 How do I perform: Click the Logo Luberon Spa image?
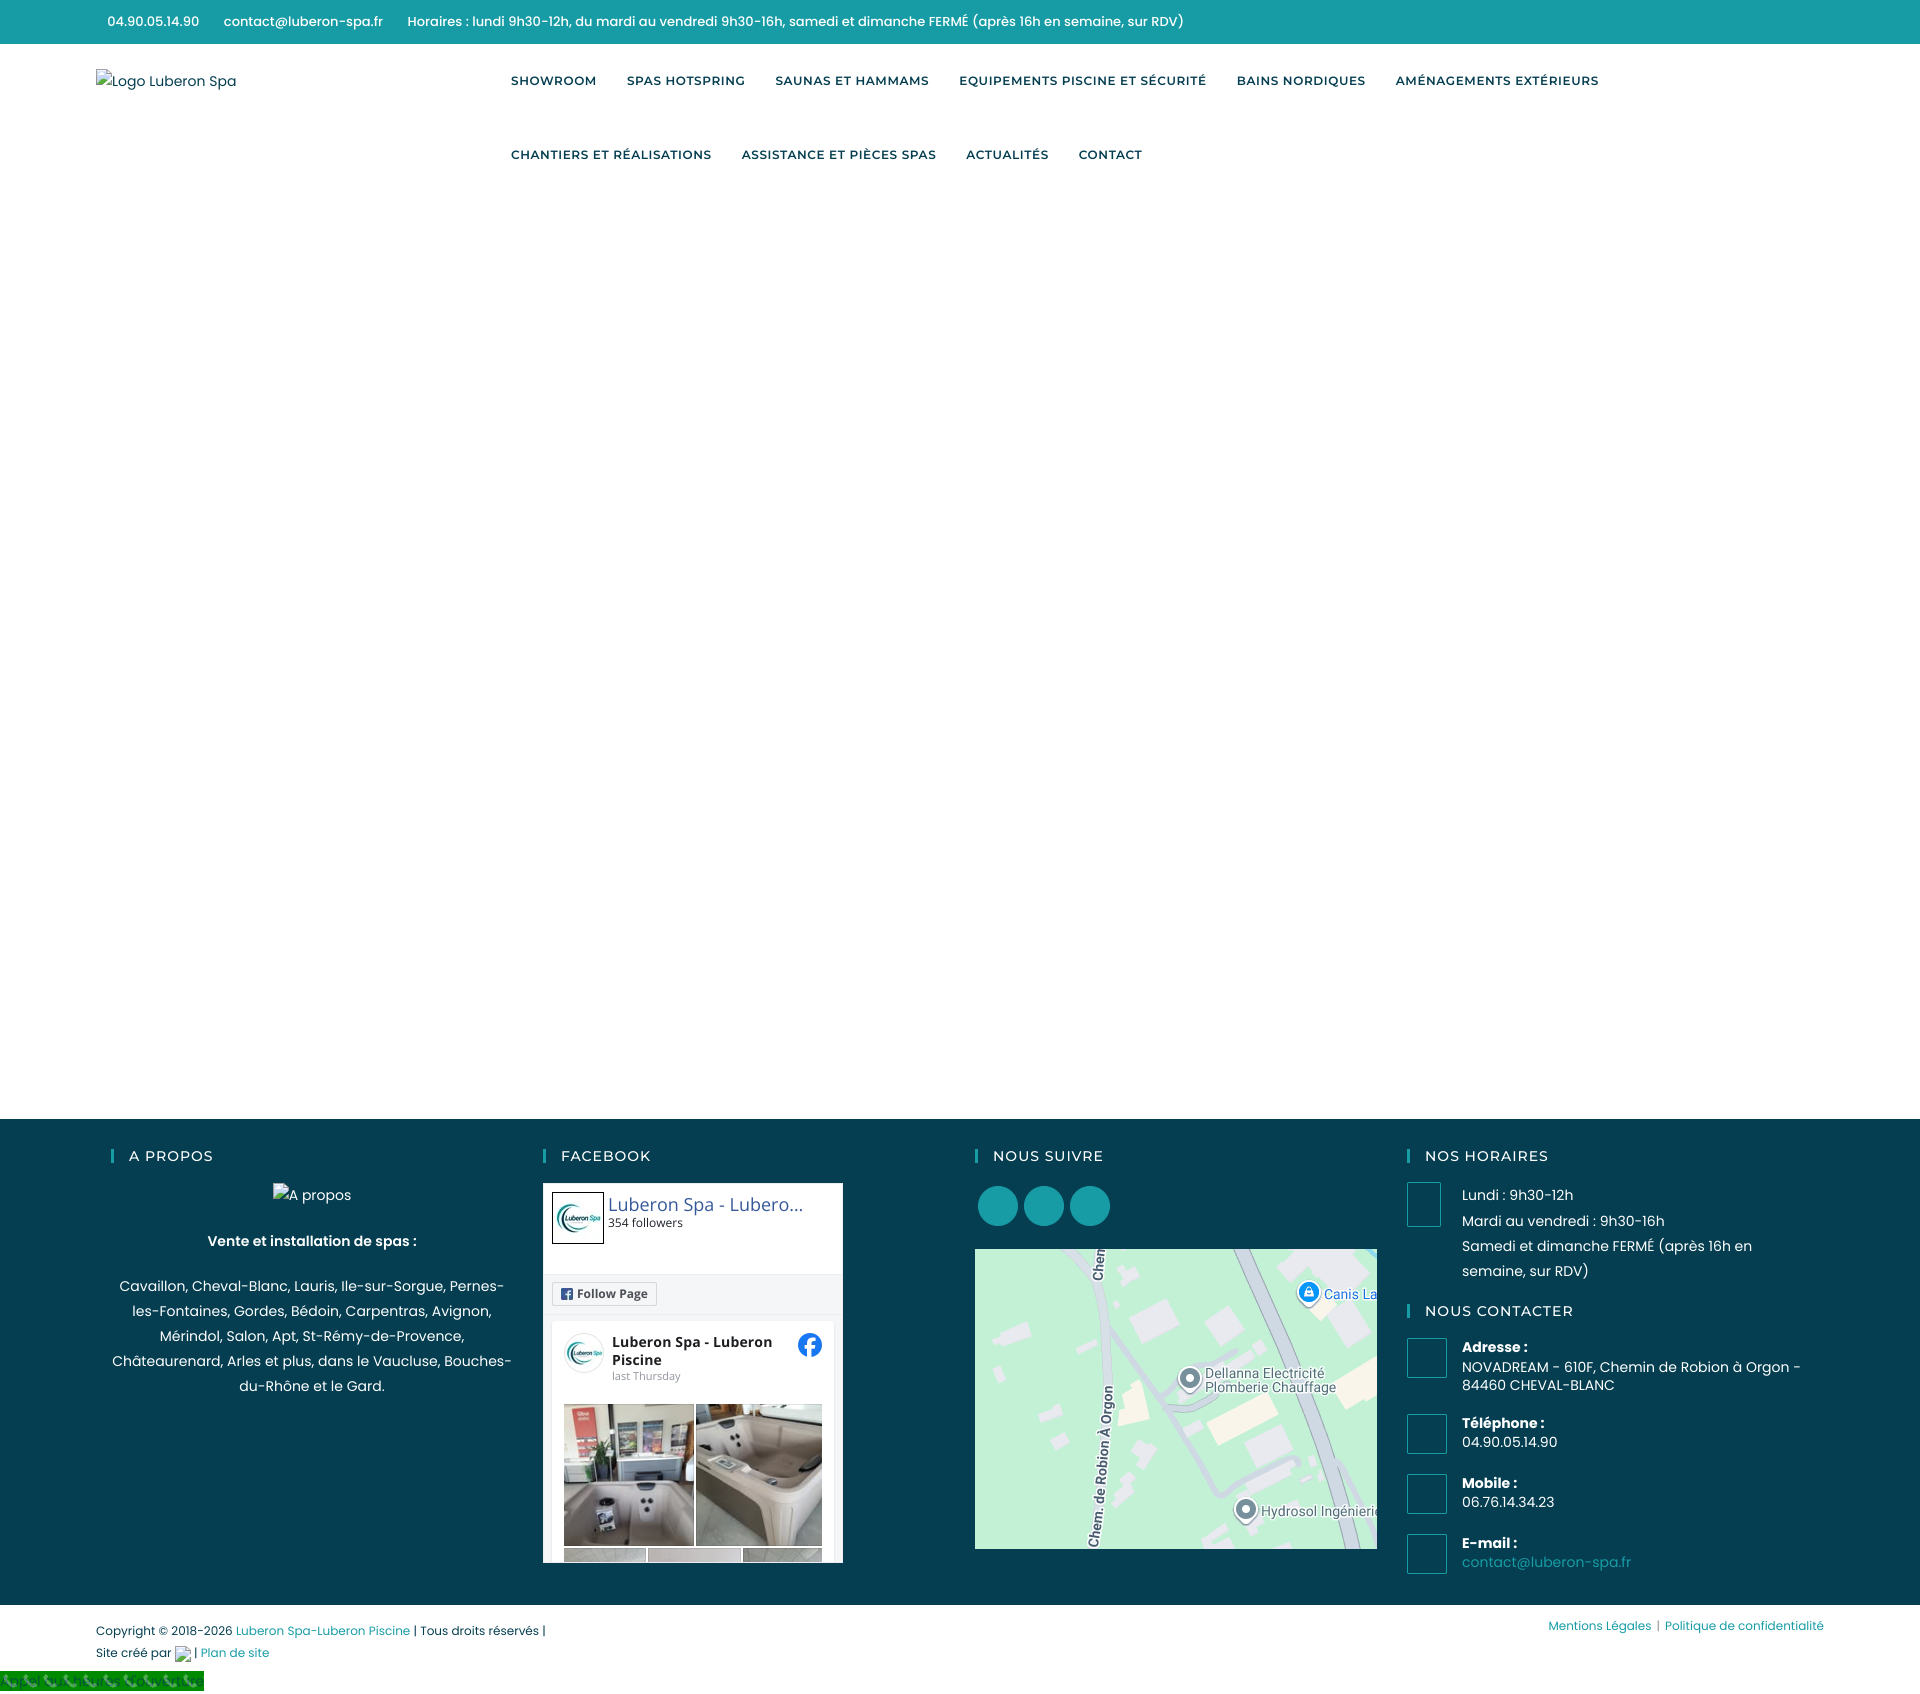(166, 81)
